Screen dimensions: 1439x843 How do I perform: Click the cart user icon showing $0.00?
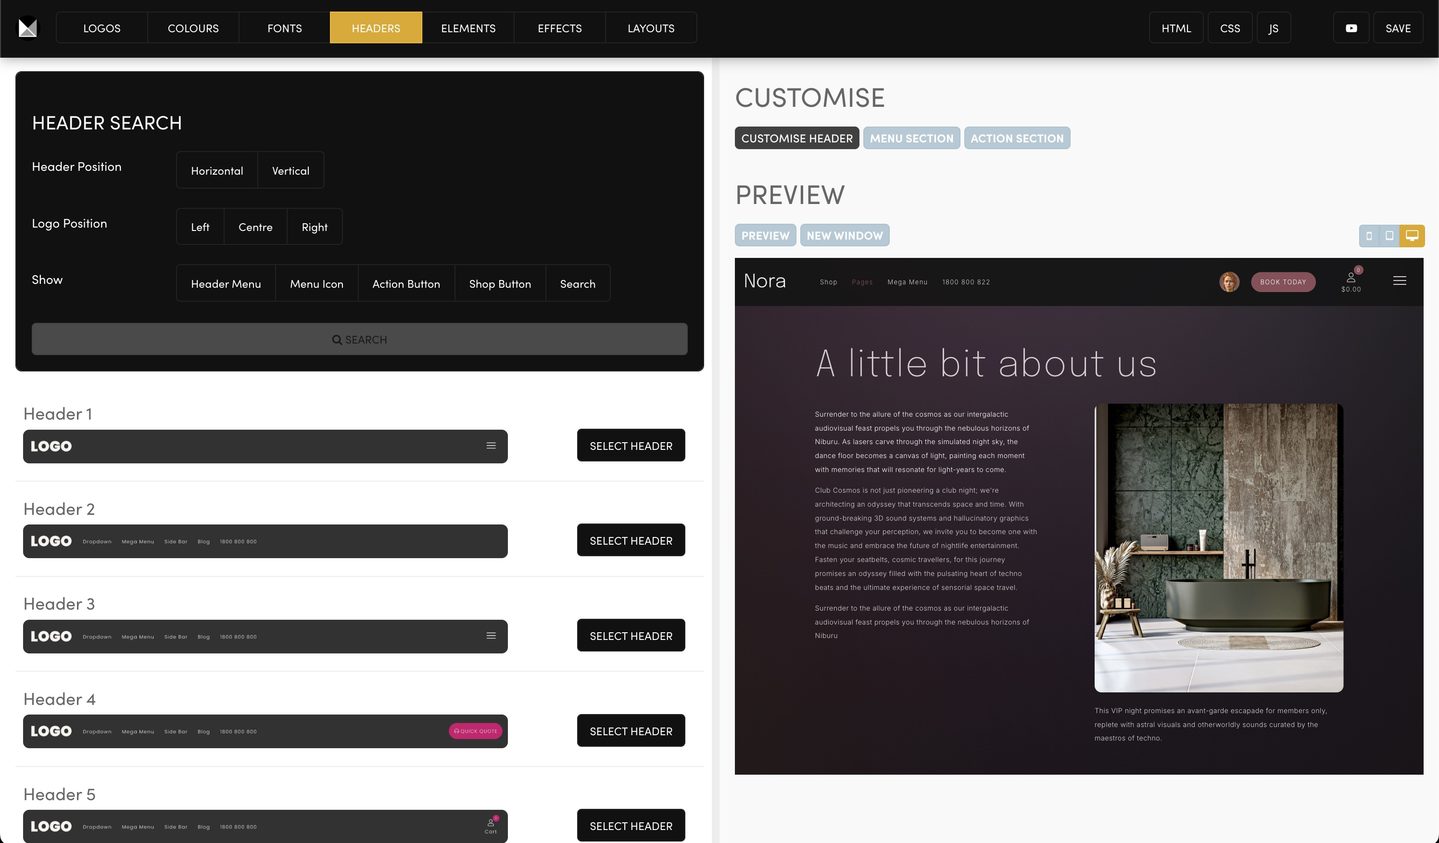(1351, 280)
